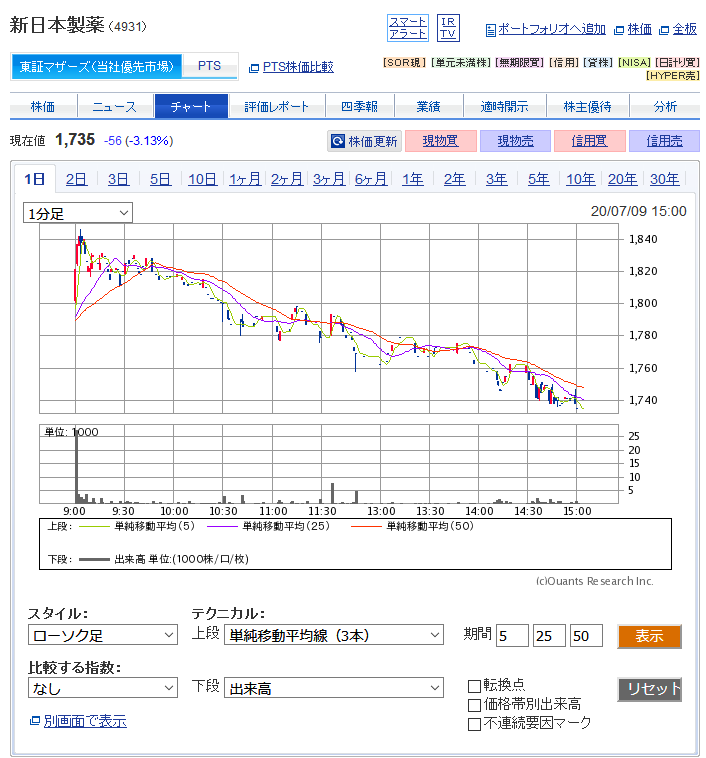Select the PTS market toggle
This screenshot has height=758, width=706.
click(x=209, y=66)
